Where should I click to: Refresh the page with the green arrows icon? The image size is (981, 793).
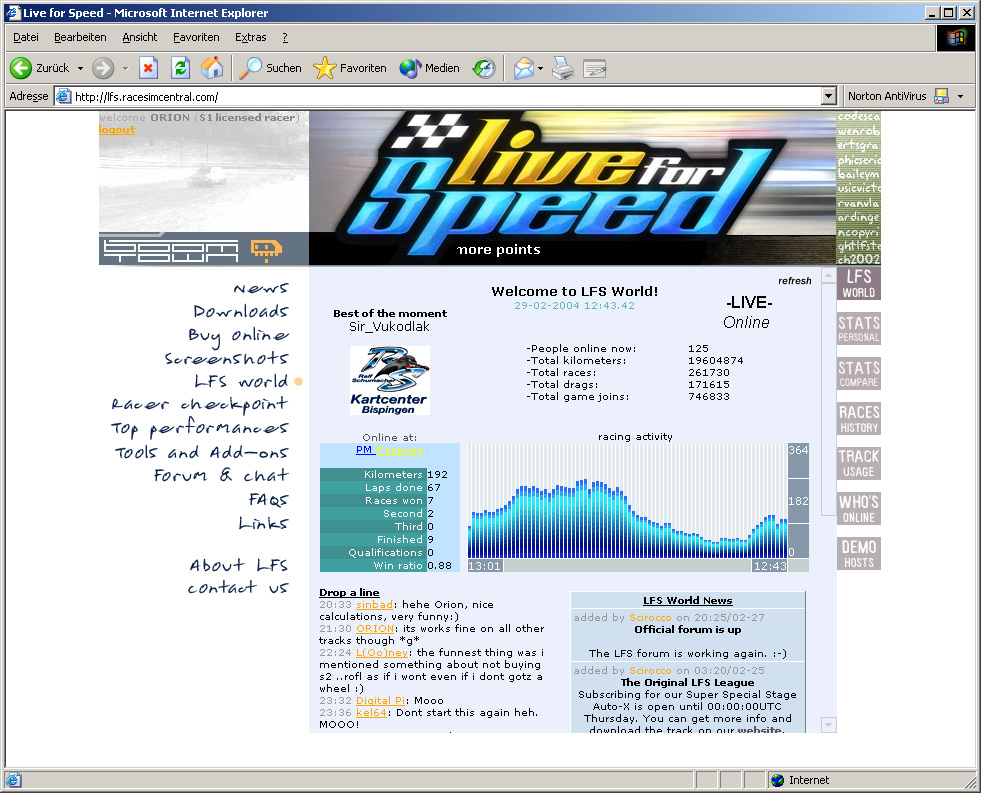180,68
